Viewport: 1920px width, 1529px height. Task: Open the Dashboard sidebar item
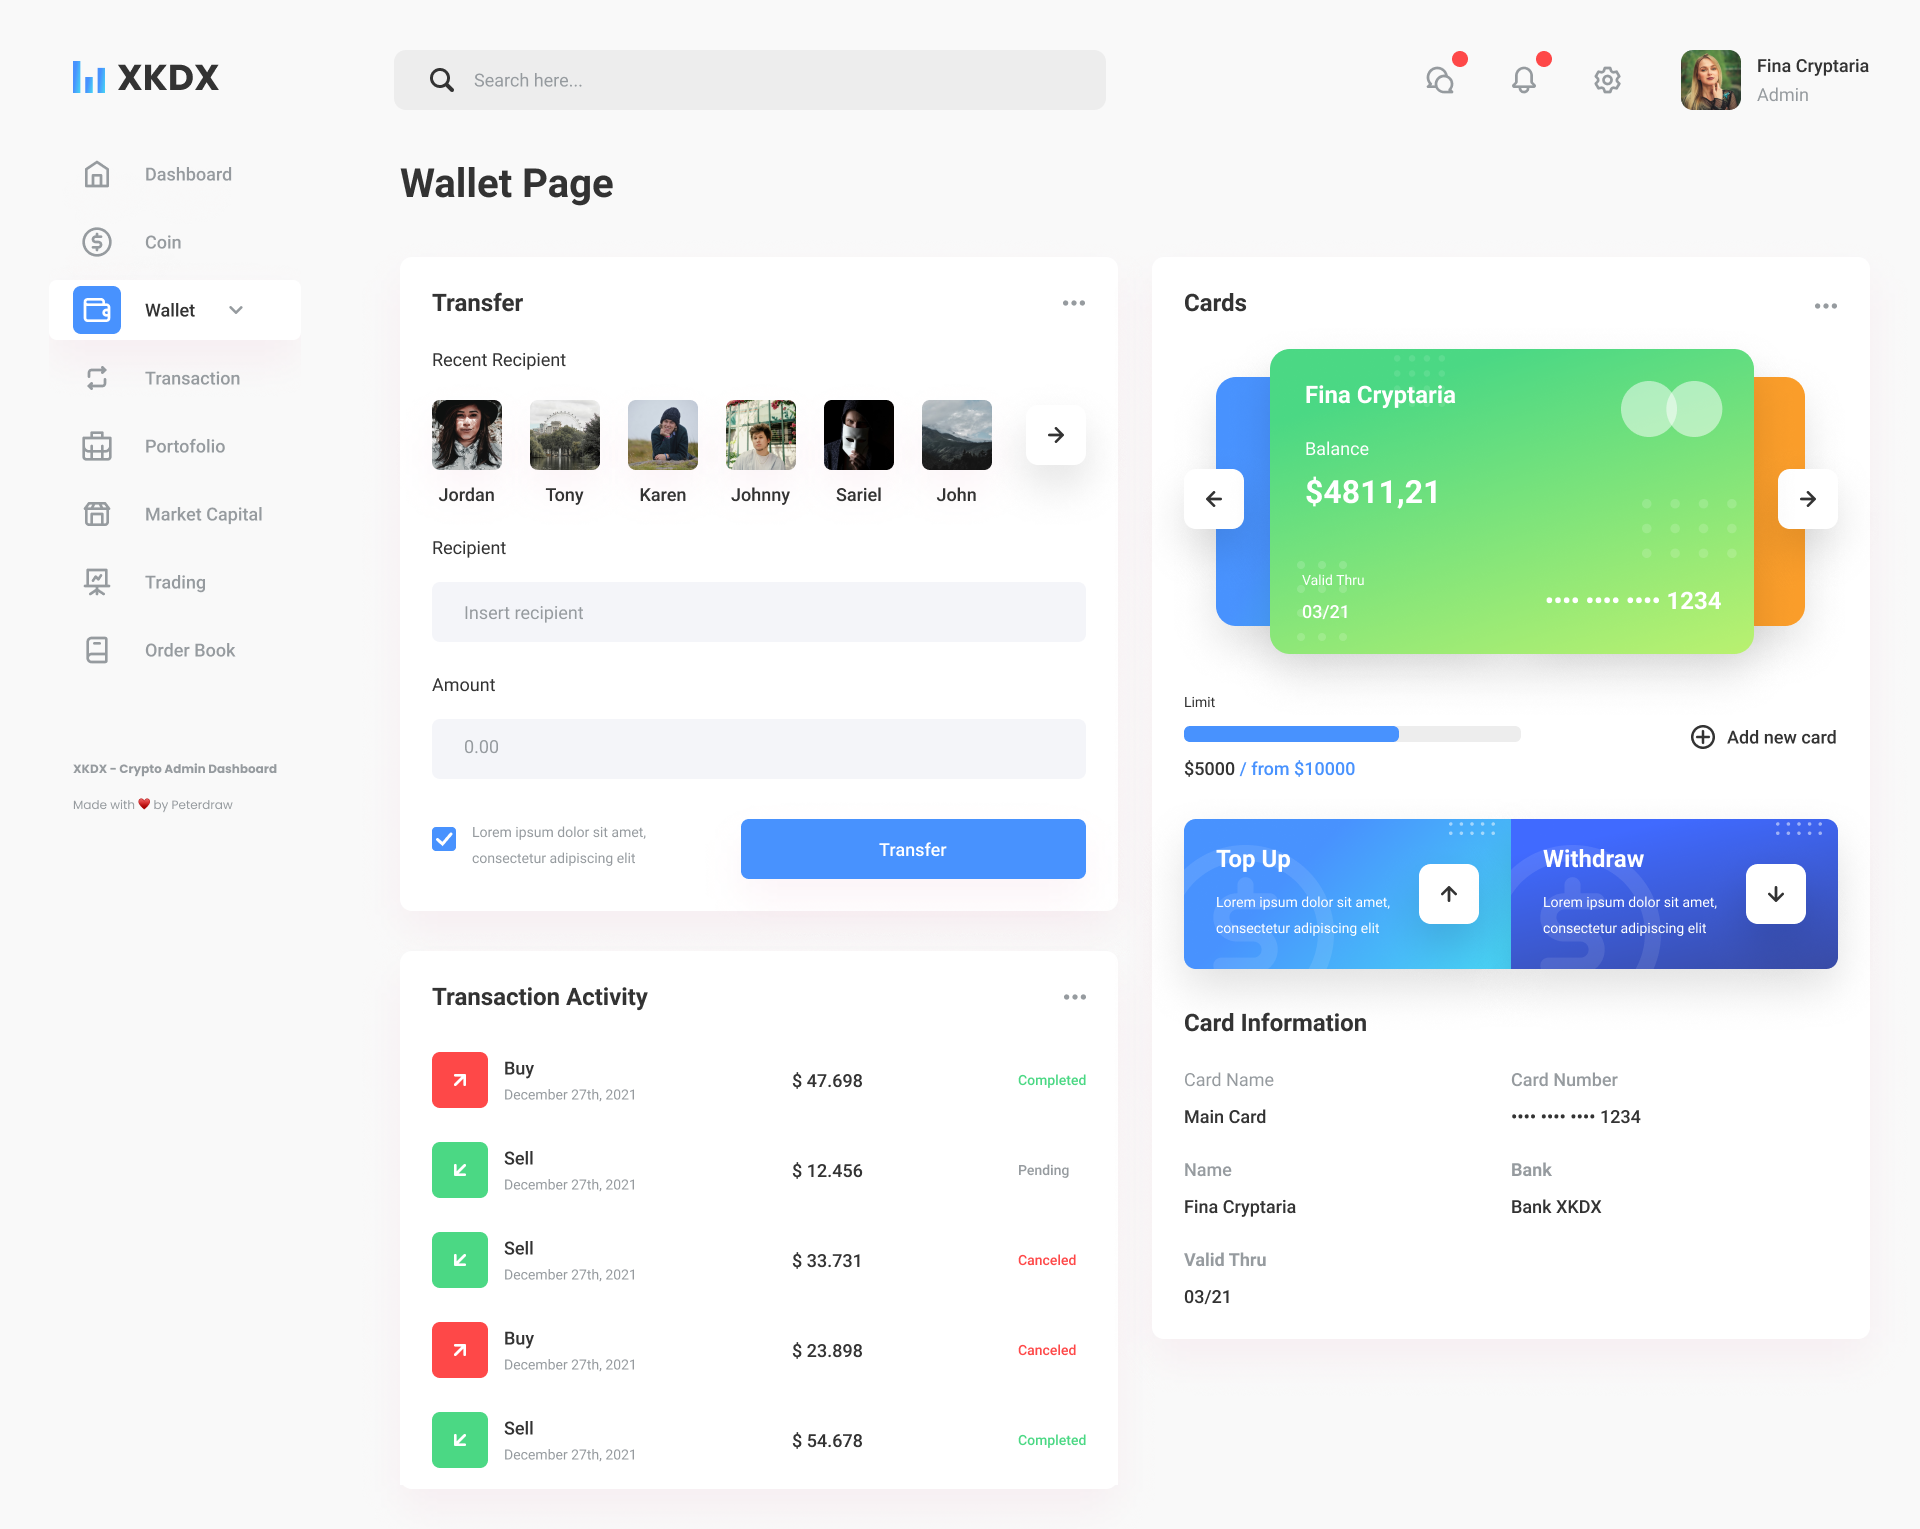click(x=188, y=175)
